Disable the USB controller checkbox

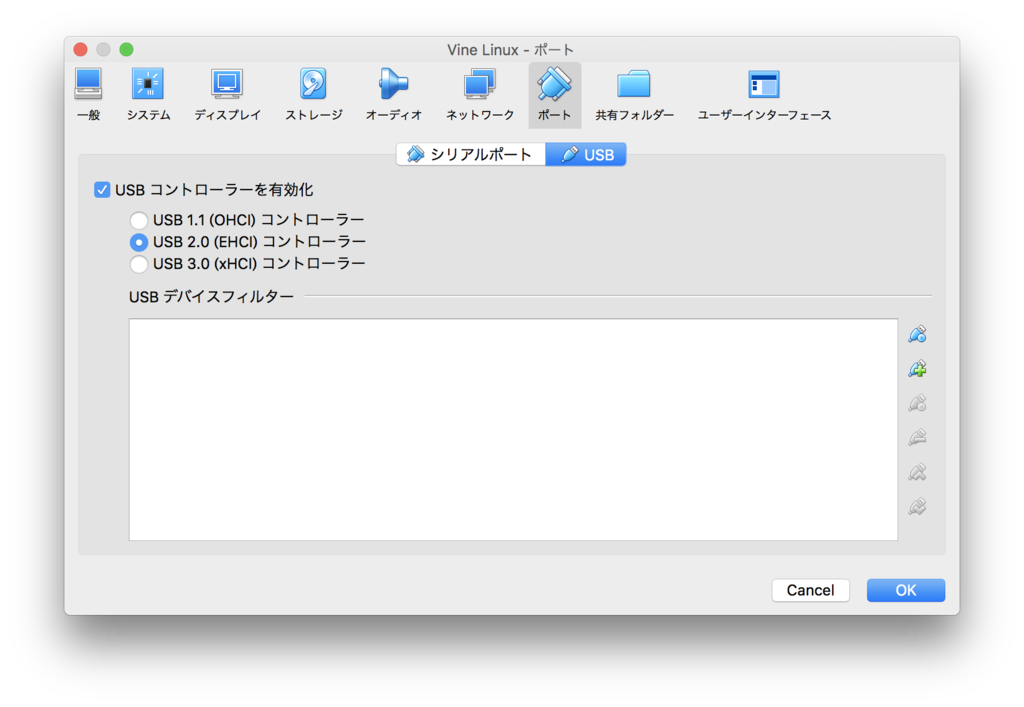tap(103, 189)
